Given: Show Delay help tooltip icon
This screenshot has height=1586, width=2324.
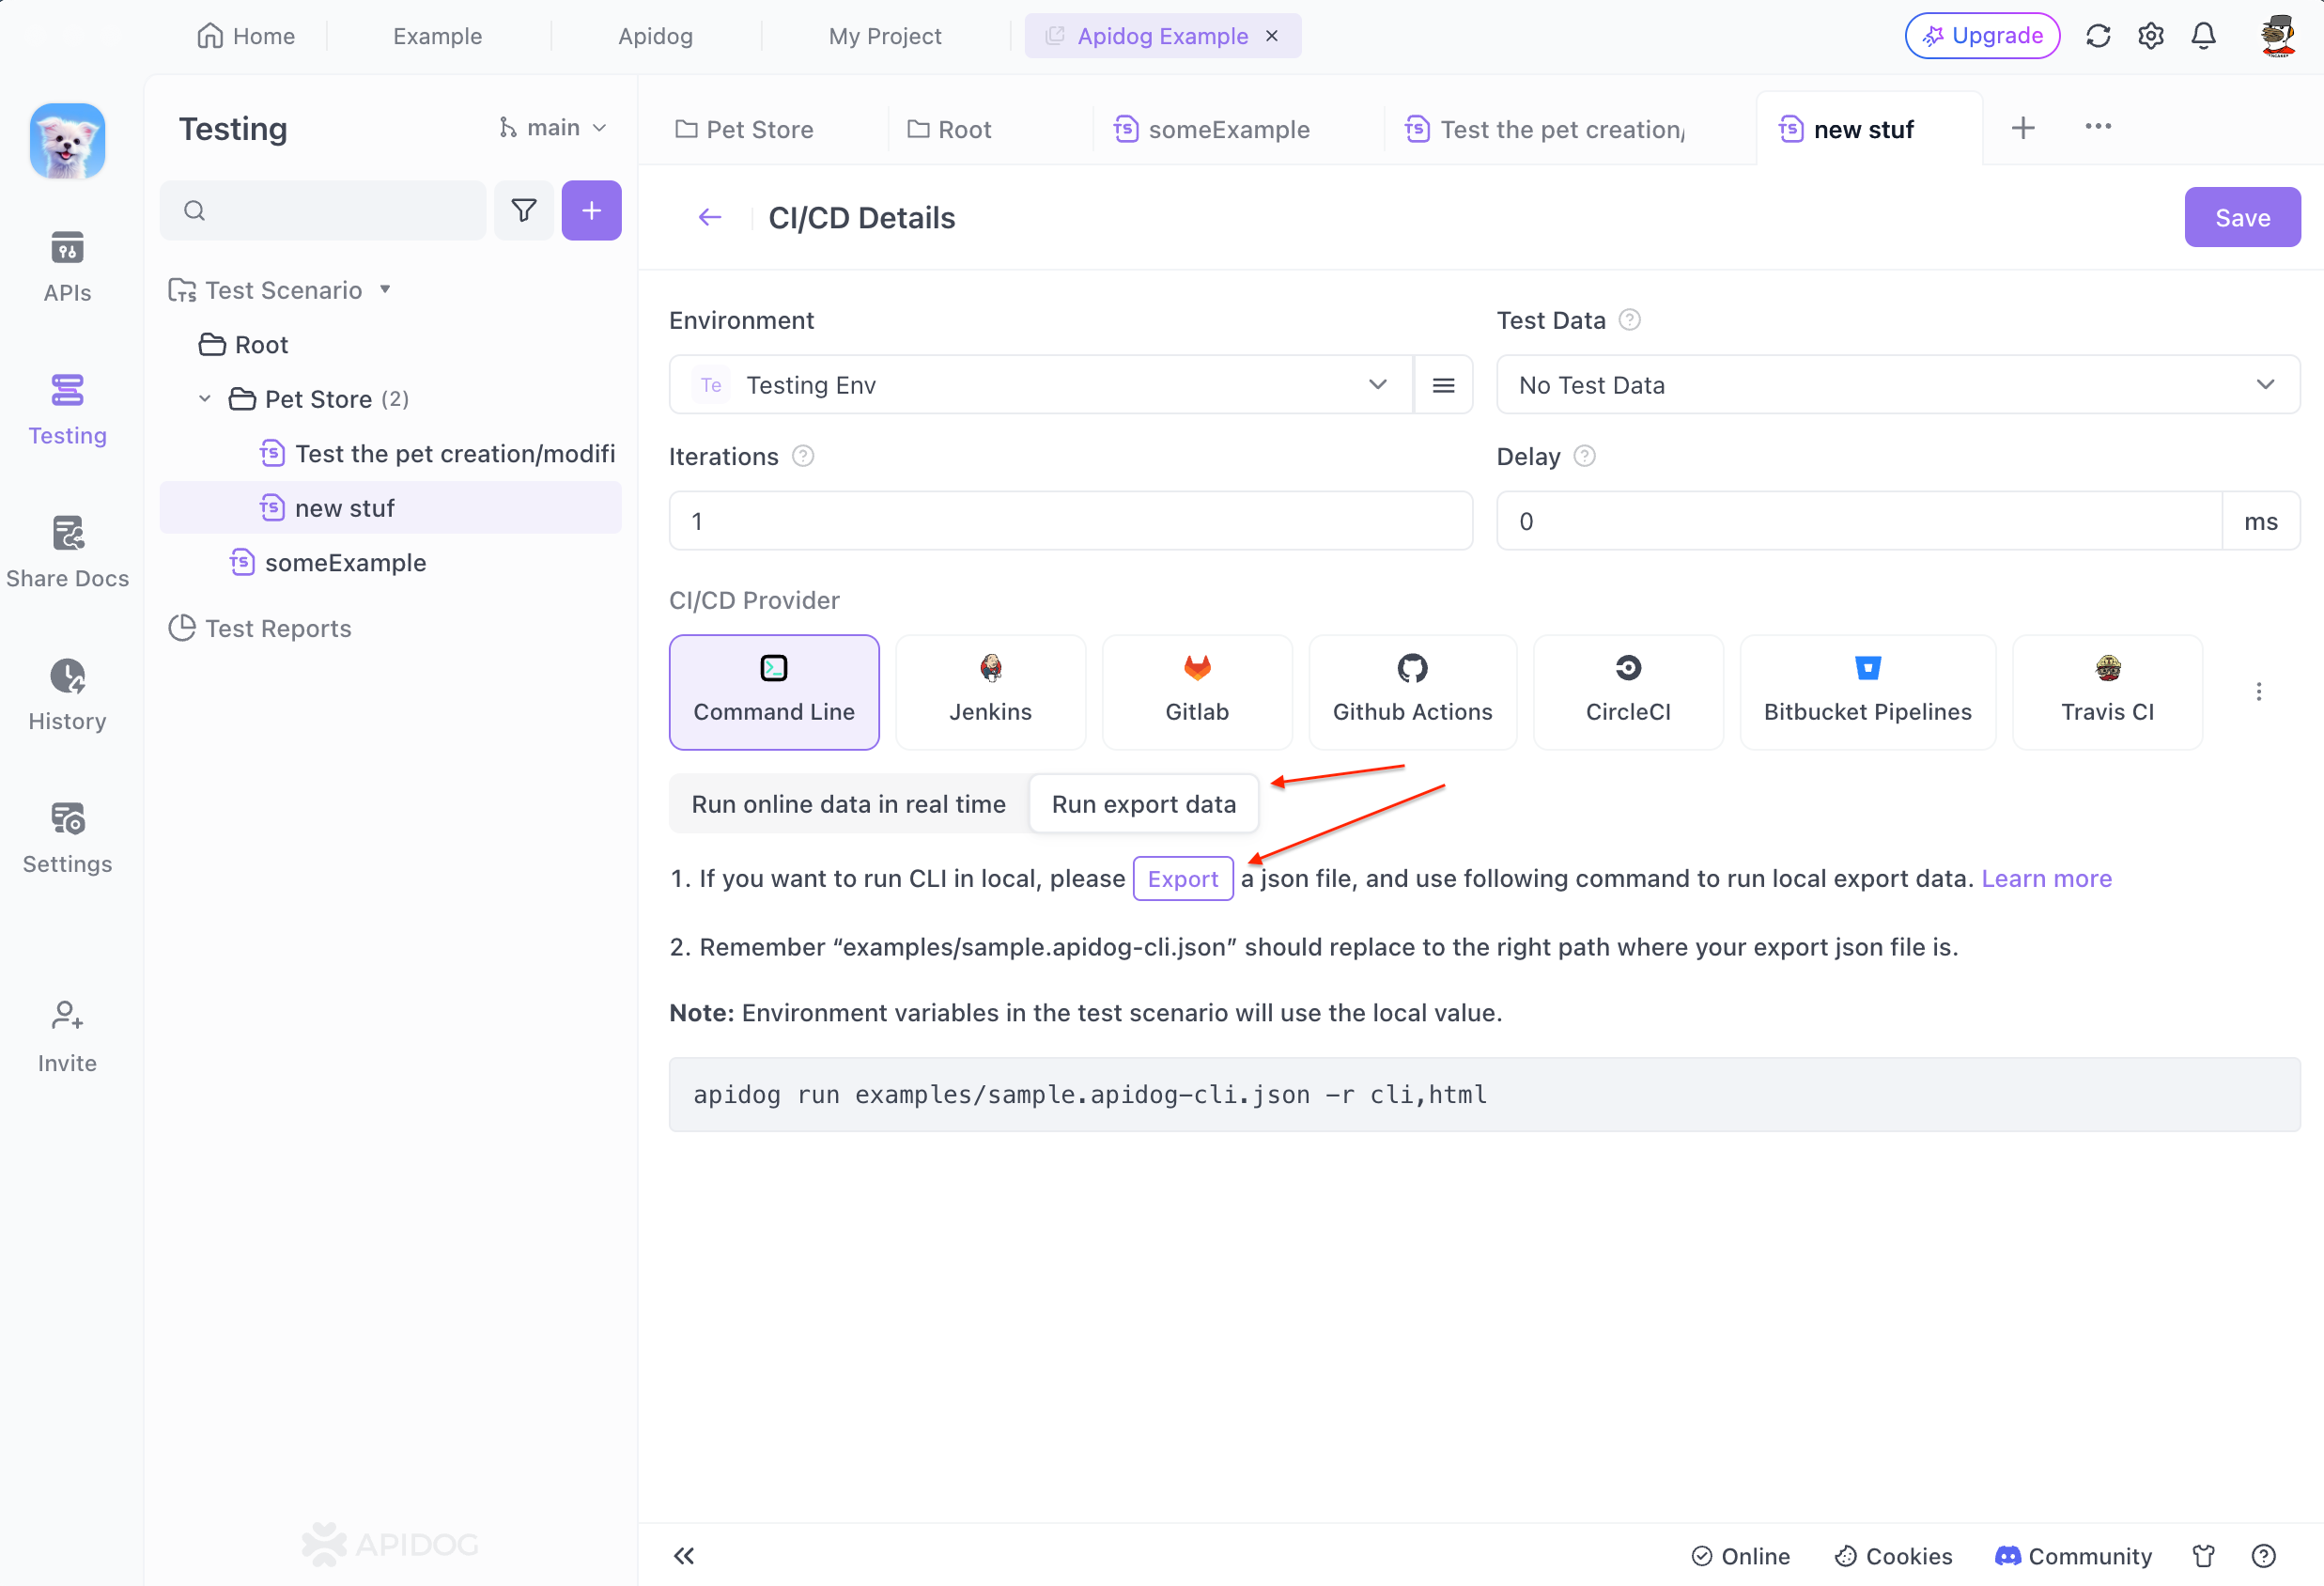Looking at the screenshot, I should click(x=1584, y=456).
